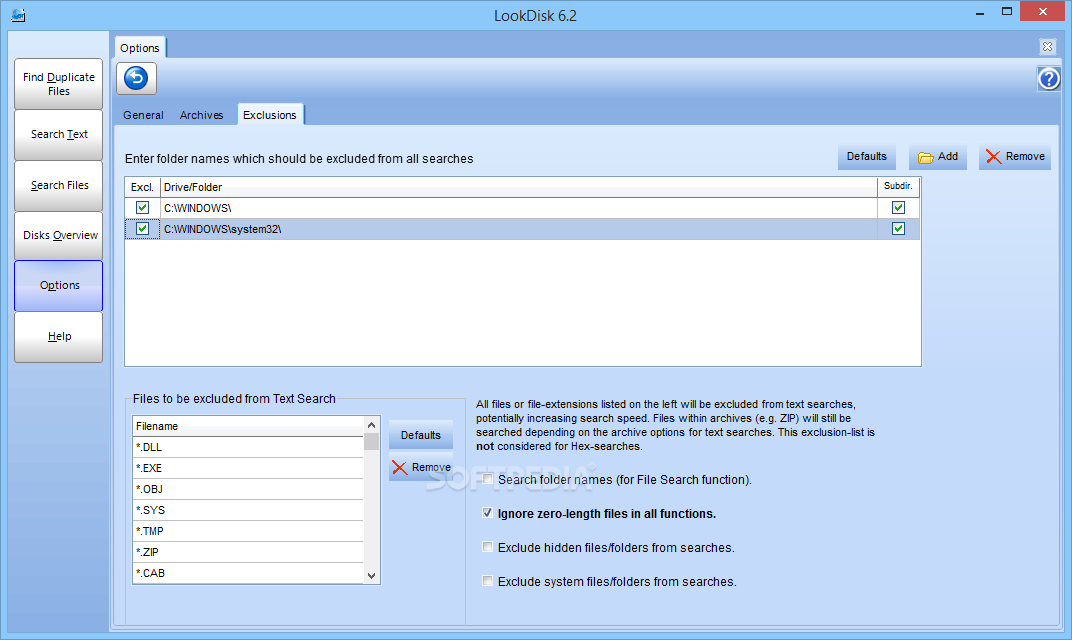This screenshot has width=1072, height=640.
Task: Enable Search folder names checkbox
Action: [x=487, y=479]
